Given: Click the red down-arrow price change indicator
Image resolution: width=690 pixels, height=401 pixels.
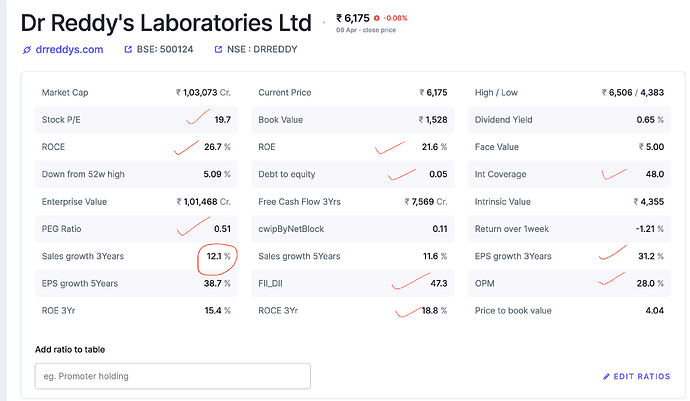Looking at the screenshot, I should [376, 18].
